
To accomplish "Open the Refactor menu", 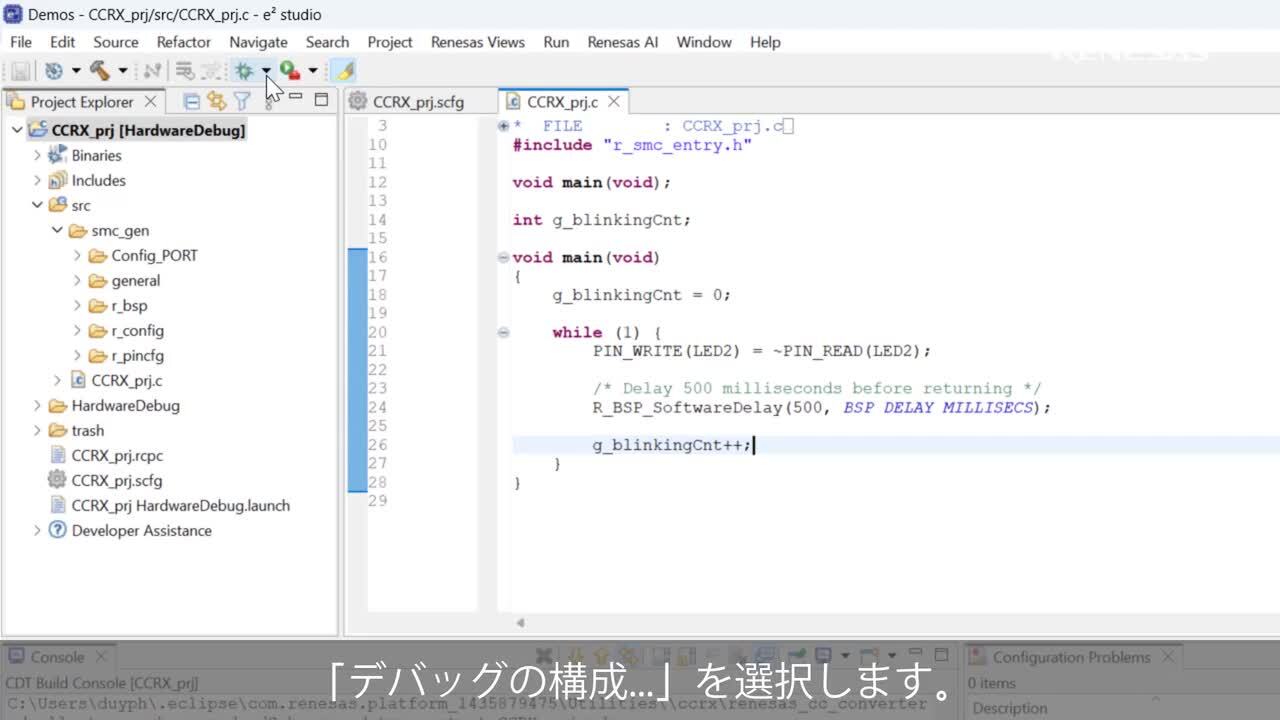I will [184, 42].
